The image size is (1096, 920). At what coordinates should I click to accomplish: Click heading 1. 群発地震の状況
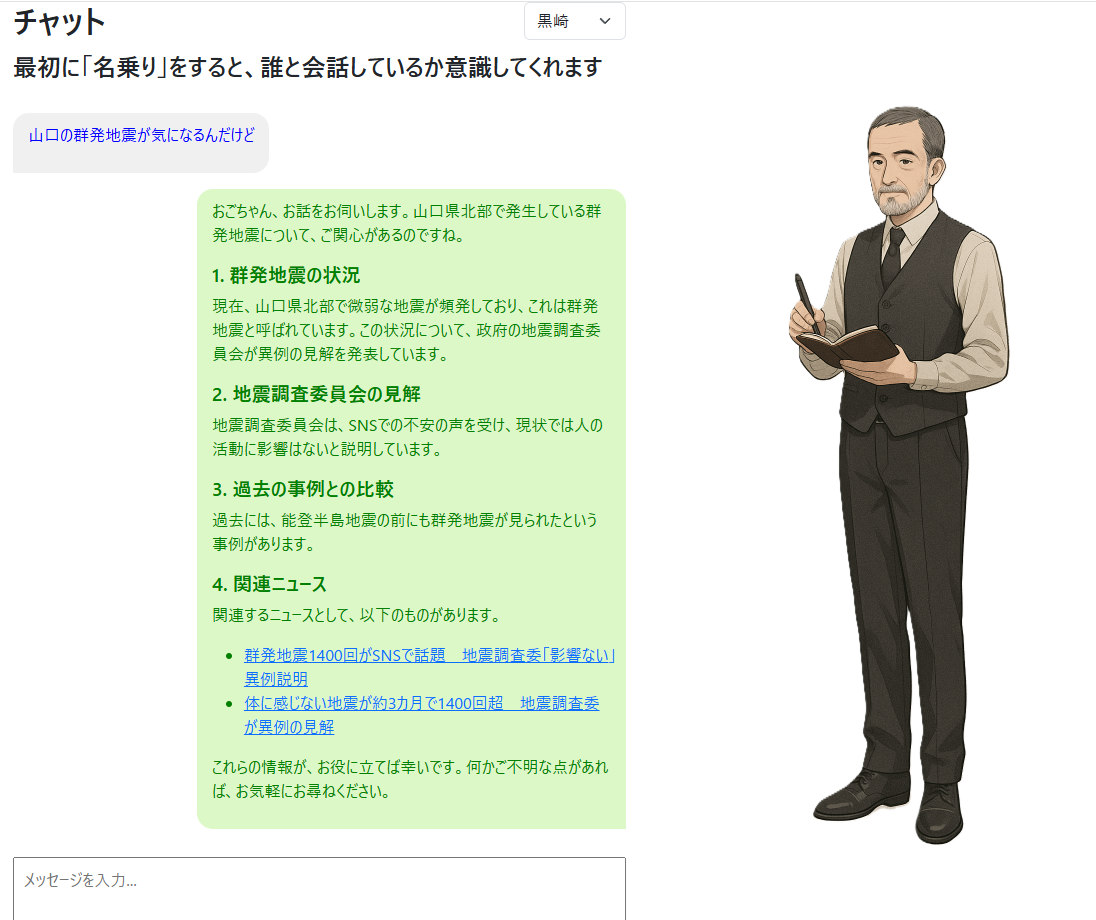286,275
